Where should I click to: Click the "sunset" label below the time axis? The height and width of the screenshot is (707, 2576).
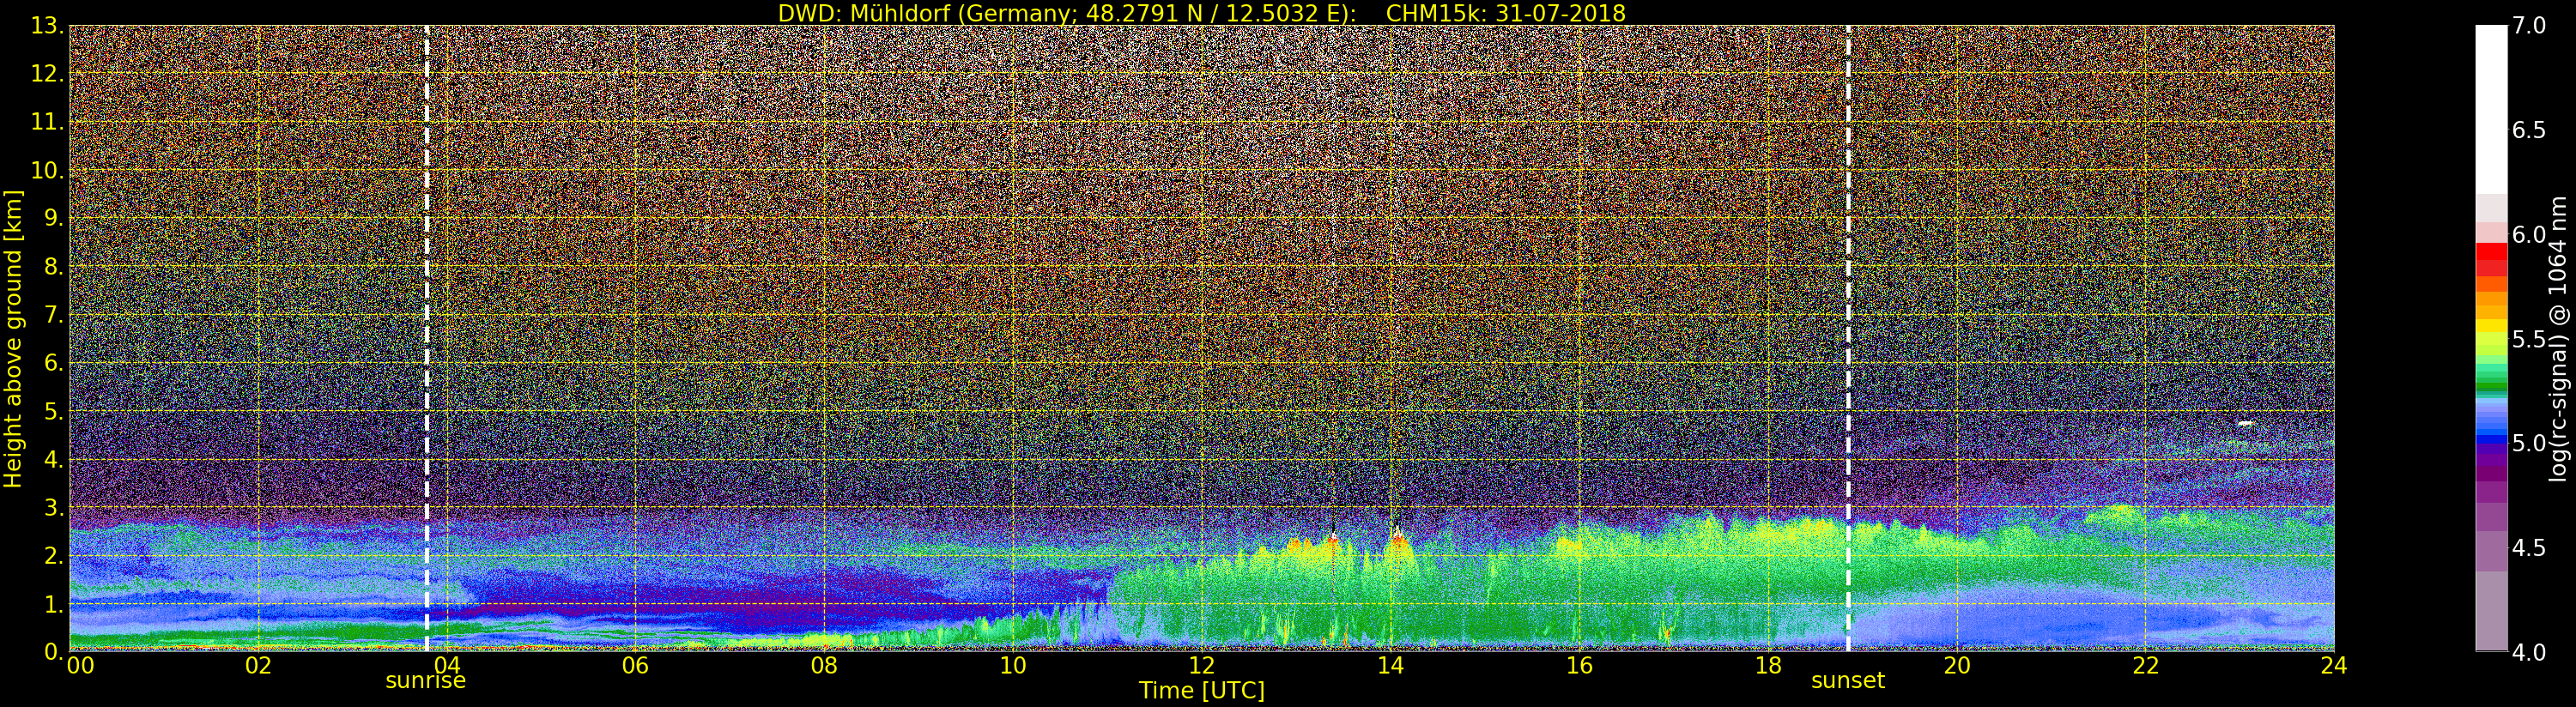(1848, 681)
